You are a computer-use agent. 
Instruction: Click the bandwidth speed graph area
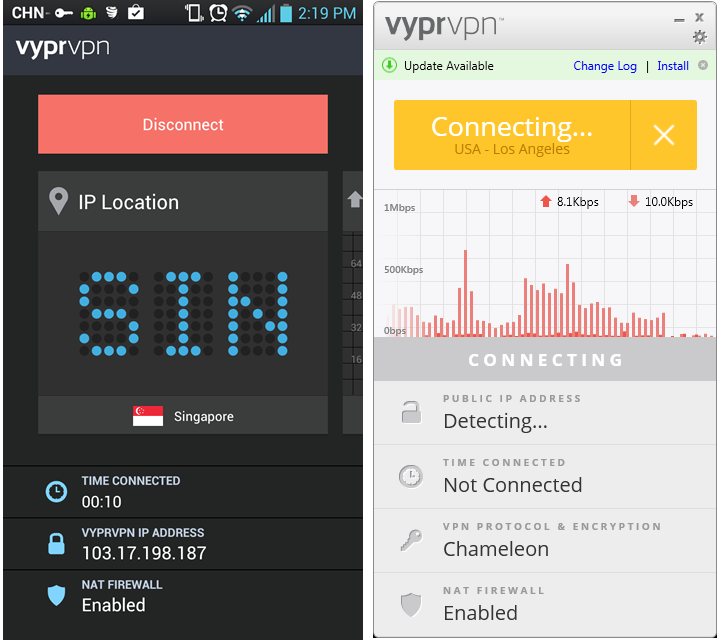coord(545,264)
